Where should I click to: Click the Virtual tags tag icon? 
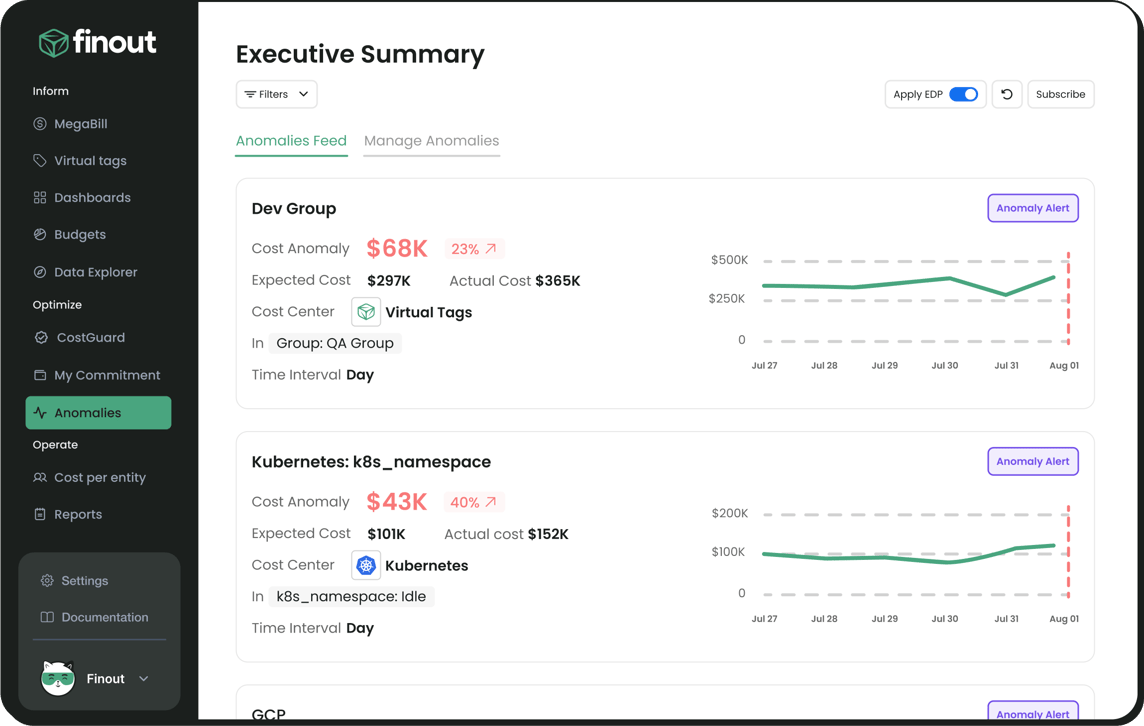point(40,161)
